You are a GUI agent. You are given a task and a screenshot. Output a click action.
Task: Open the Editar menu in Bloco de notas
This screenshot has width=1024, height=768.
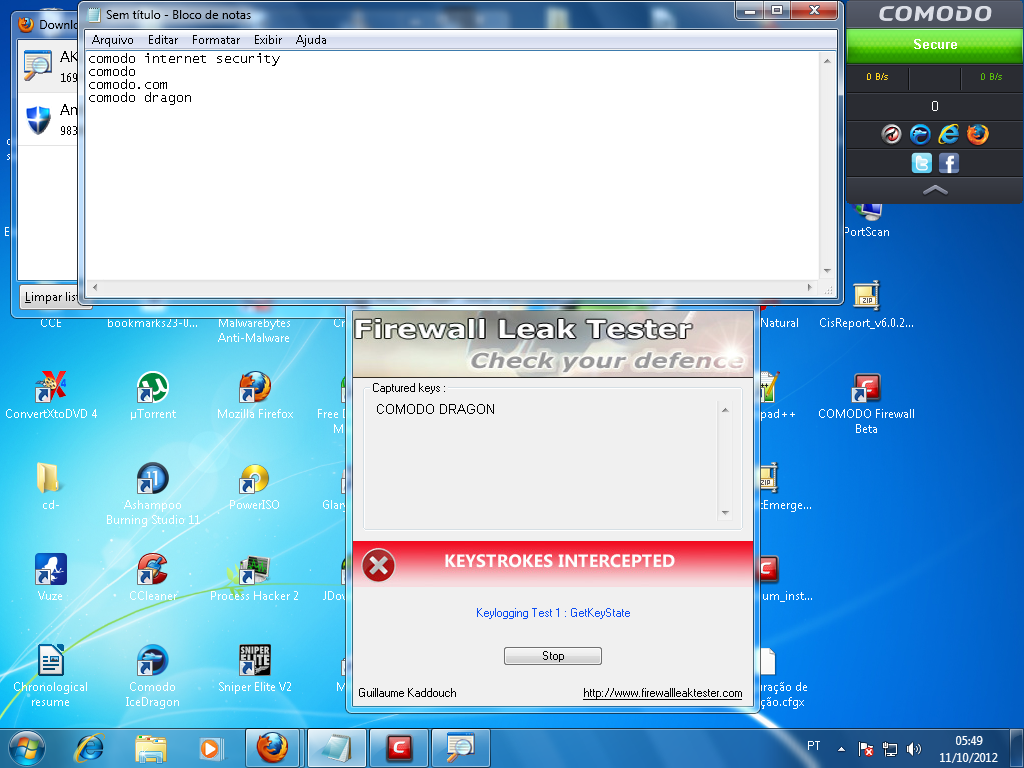coord(163,40)
